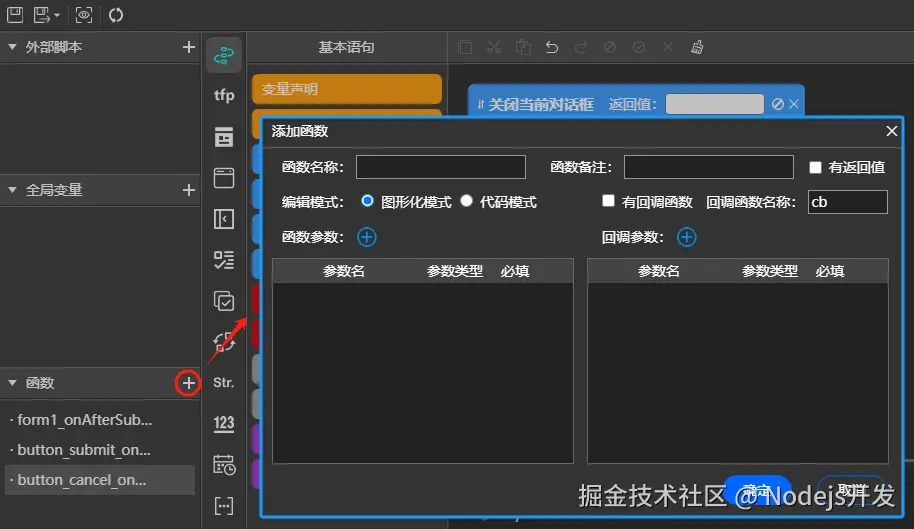Click the delete X icon in toolbar
This screenshot has height=529, width=914.
[x=668, y=47]
